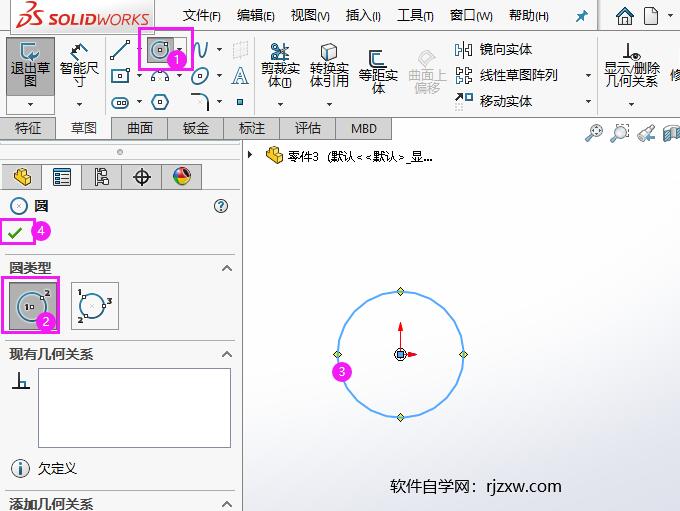
Task: Open the Rectangle tool dropdown arrow
Action: (139, 76)
